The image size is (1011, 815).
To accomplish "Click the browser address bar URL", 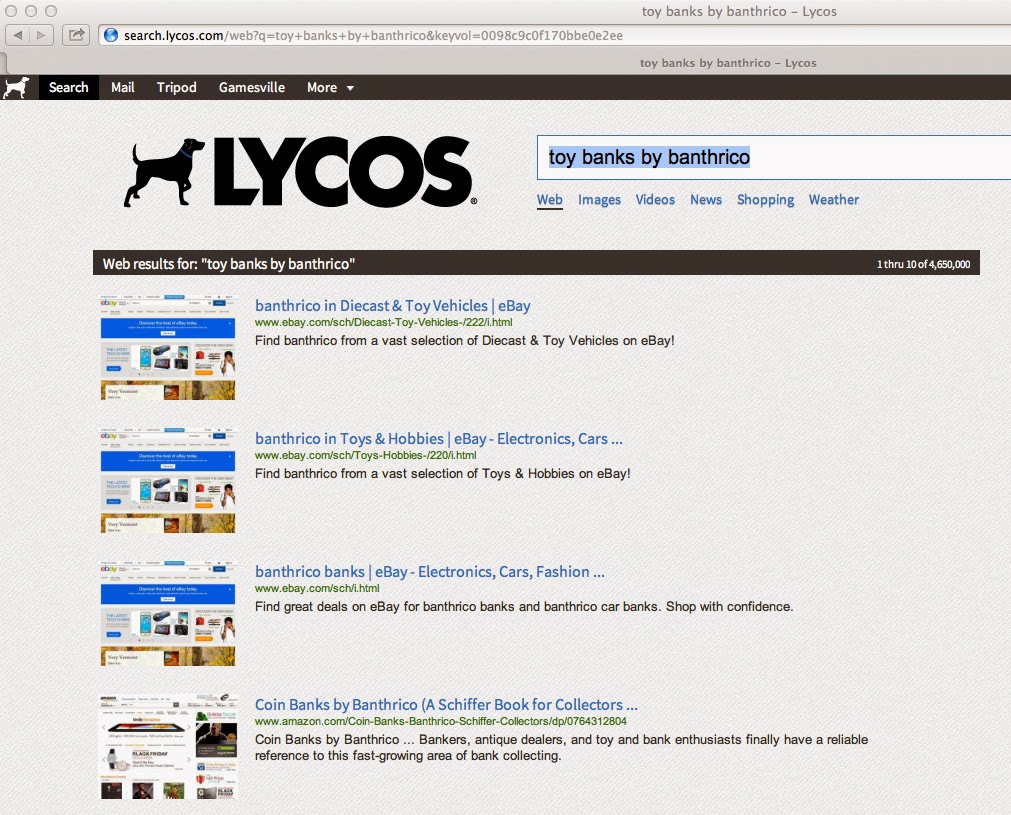I will pyautogui.click(x=373, y=35).
